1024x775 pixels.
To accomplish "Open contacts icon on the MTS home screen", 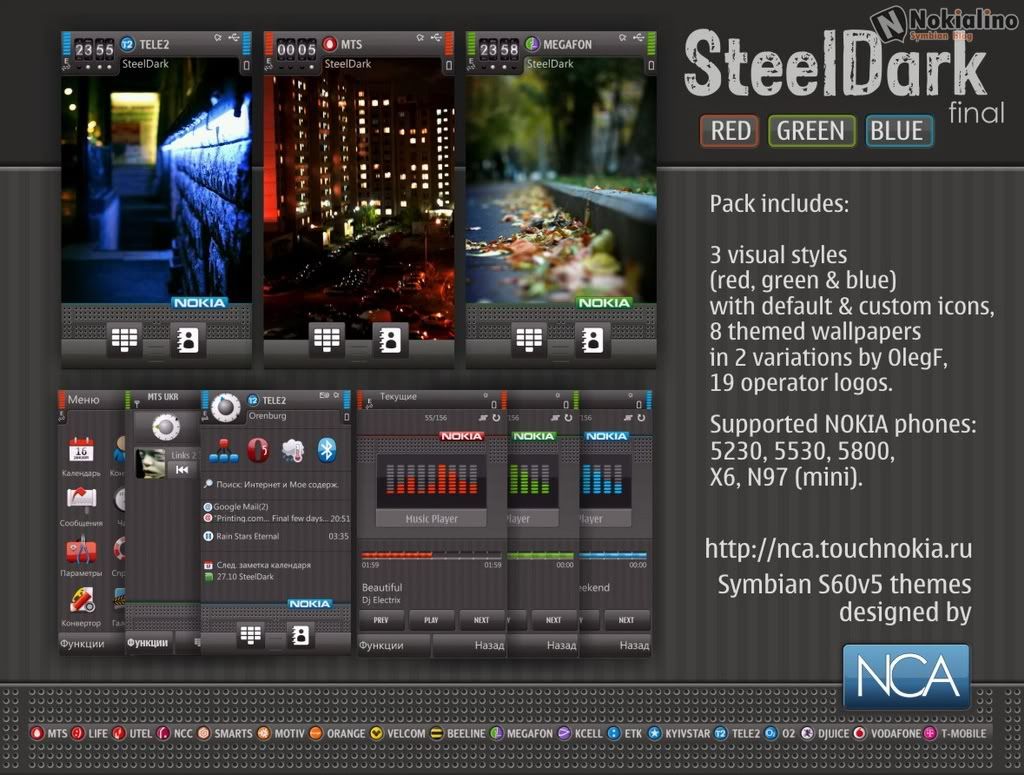I will pos(390,340).
